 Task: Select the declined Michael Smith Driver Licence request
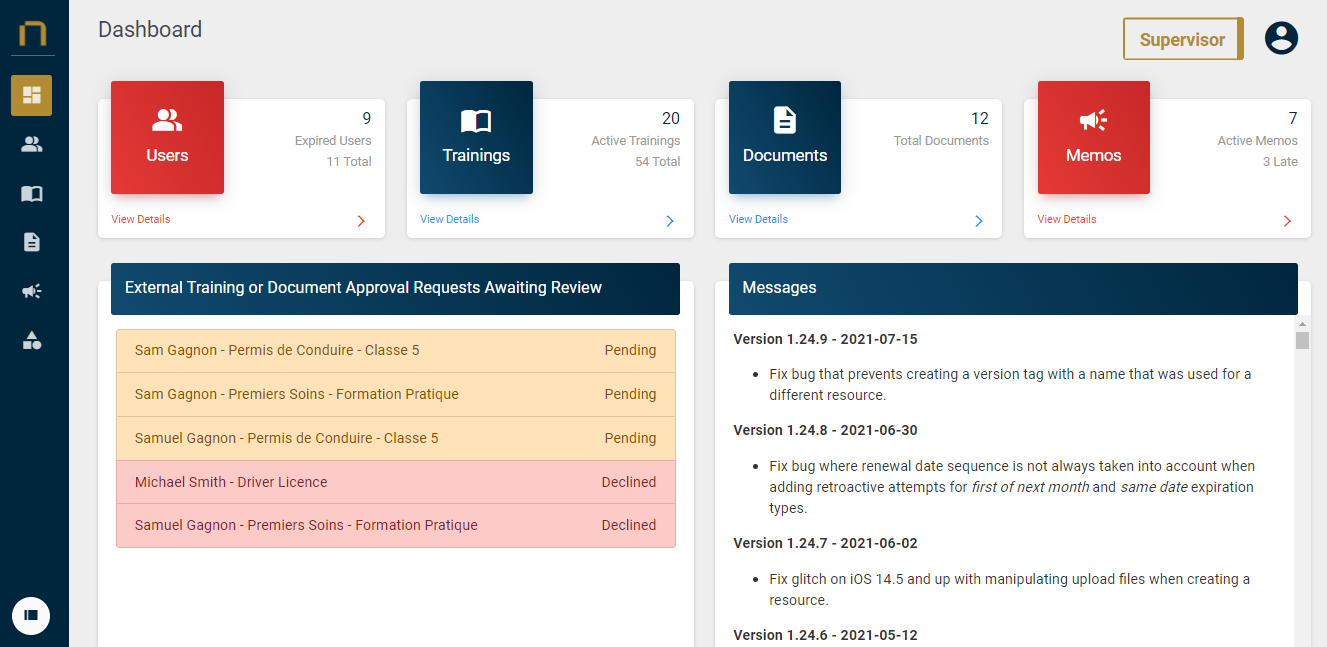pyautogui.click(x=395, y=481)
